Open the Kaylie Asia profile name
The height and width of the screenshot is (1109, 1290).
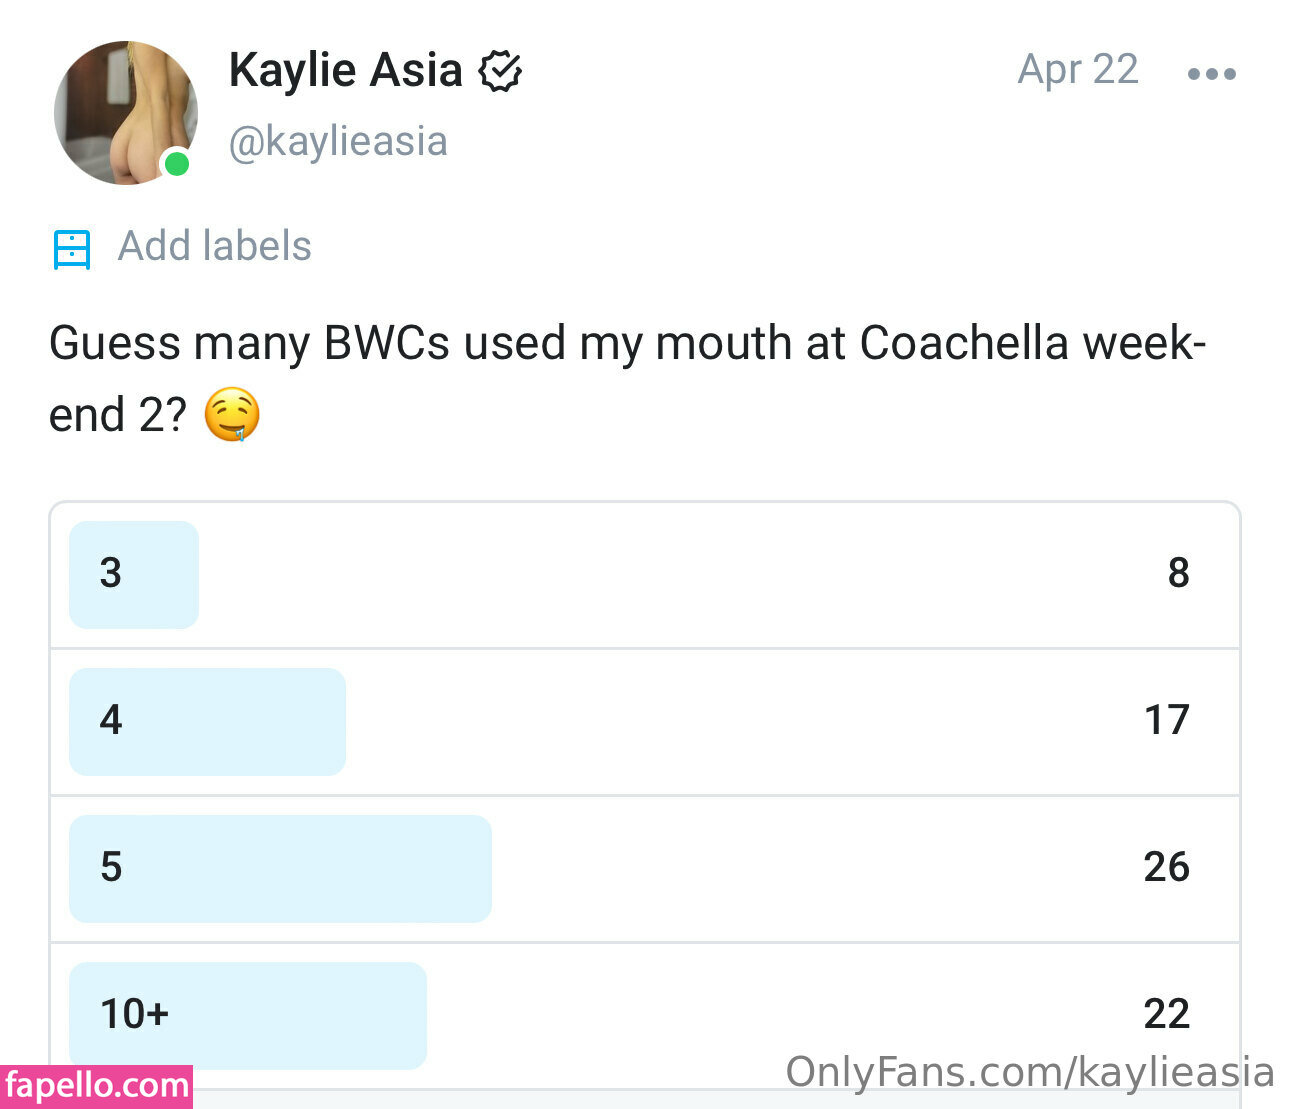click(345, 71)
